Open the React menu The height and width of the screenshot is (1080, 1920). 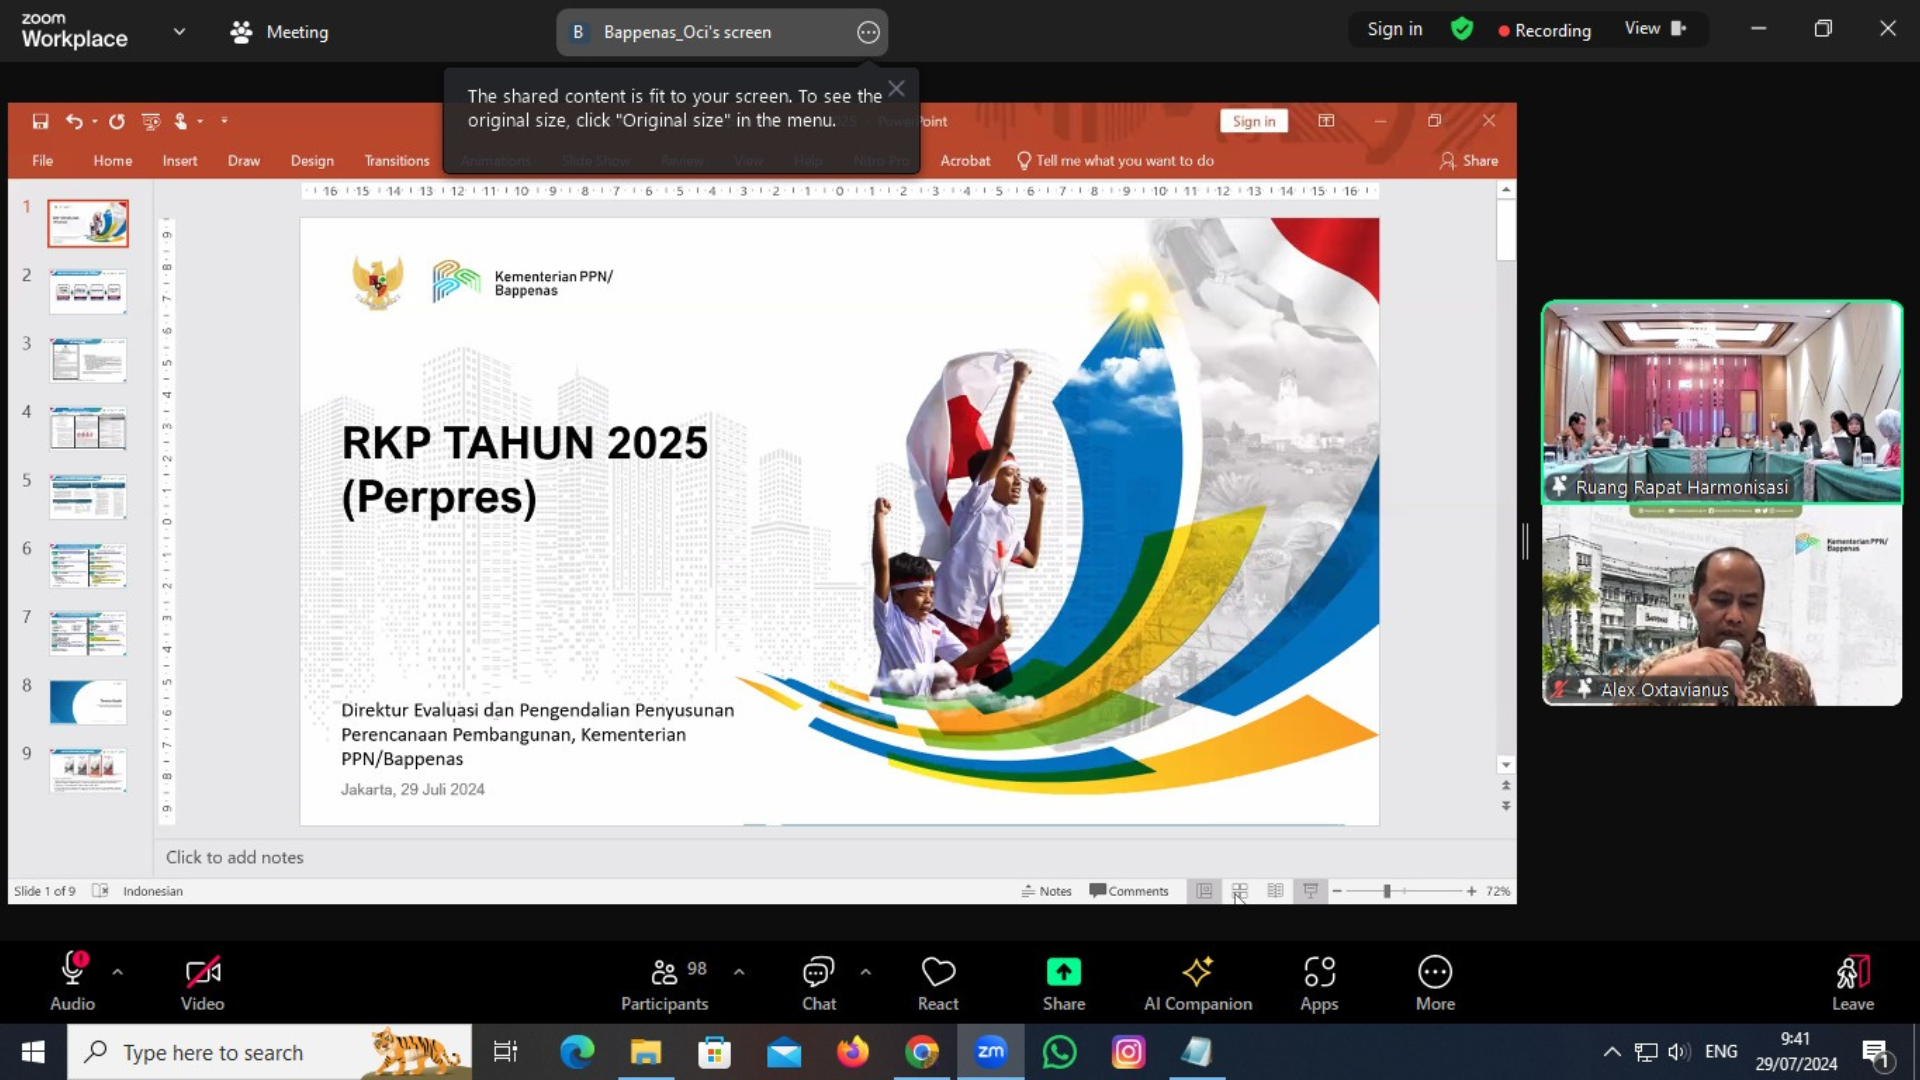[x=938, y=983]
